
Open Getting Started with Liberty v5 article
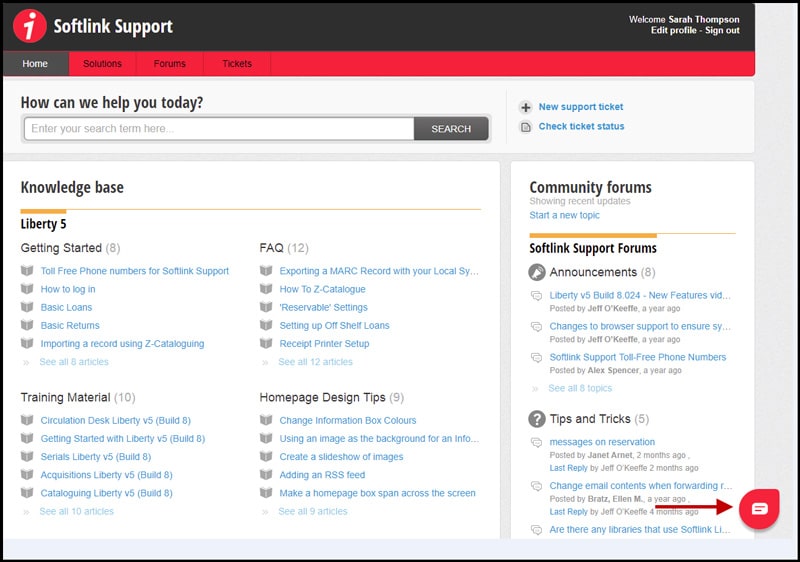(122, 439)
